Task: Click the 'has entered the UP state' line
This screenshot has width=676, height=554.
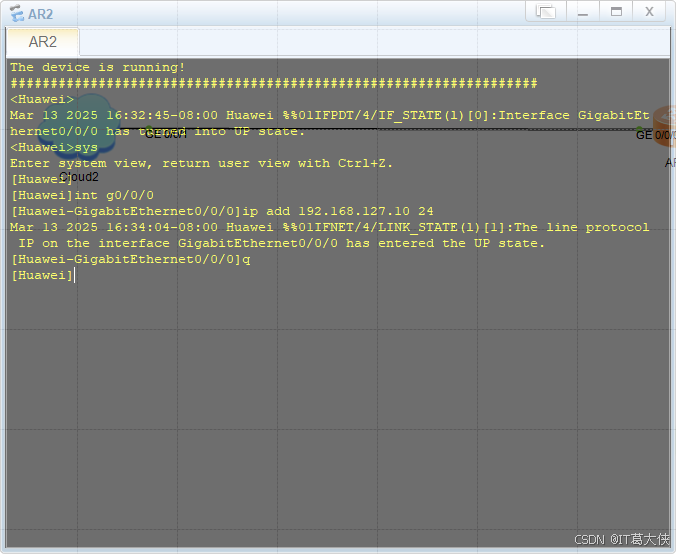Action: tap(282, 243)
